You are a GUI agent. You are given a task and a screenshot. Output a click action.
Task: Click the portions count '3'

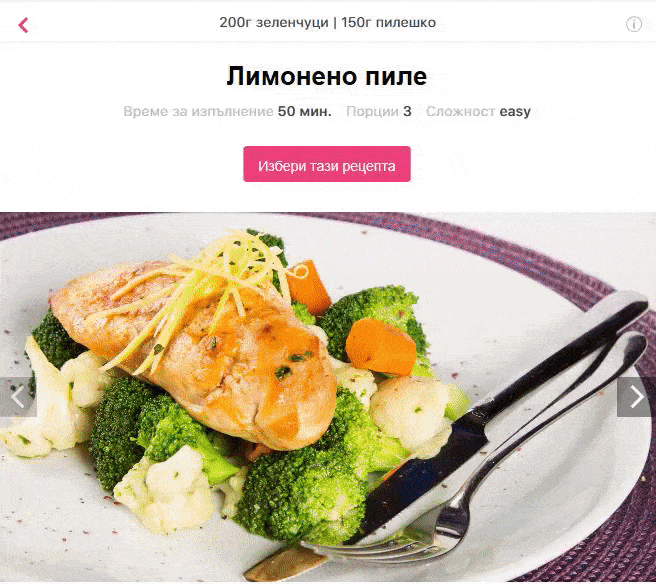[x=407, y=111]
